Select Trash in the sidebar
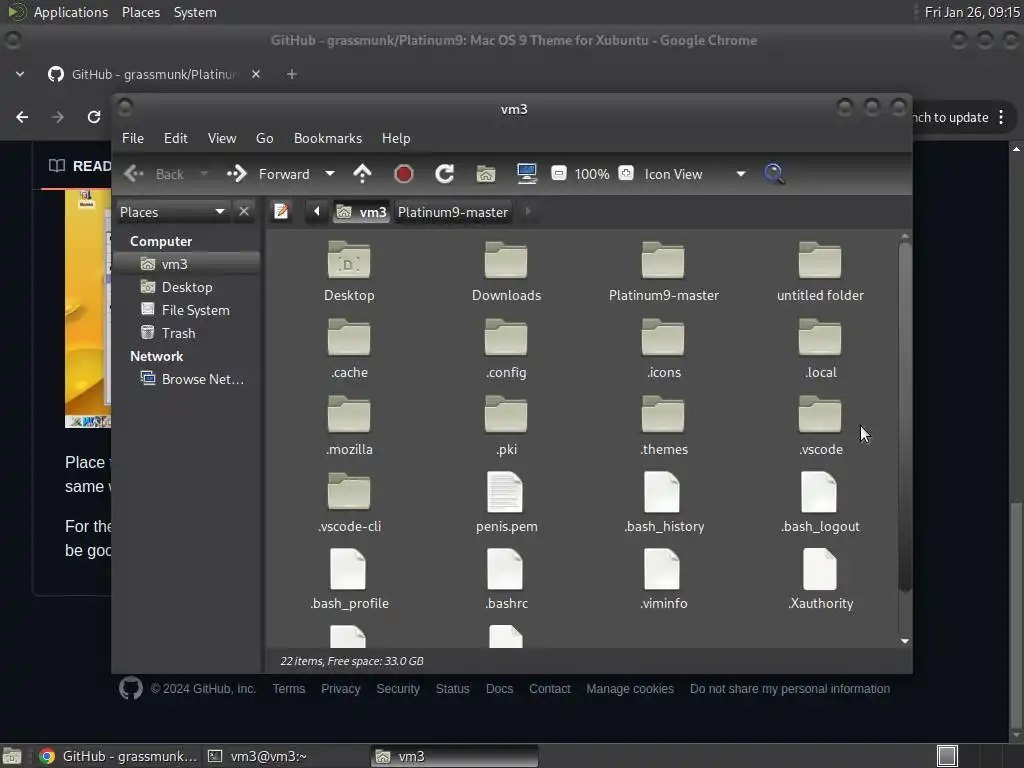Image resolution: width=1024 pixels, height=768 pixels. 187,333
